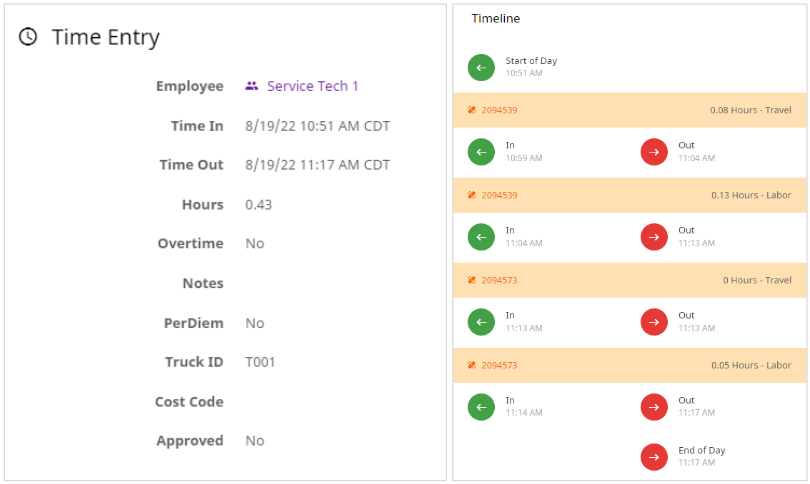Click the red Out icon above End of Day

(654, 407)
